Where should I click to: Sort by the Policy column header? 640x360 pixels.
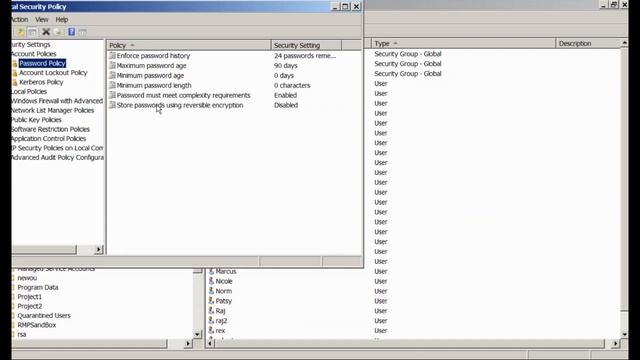click(189, 45)
